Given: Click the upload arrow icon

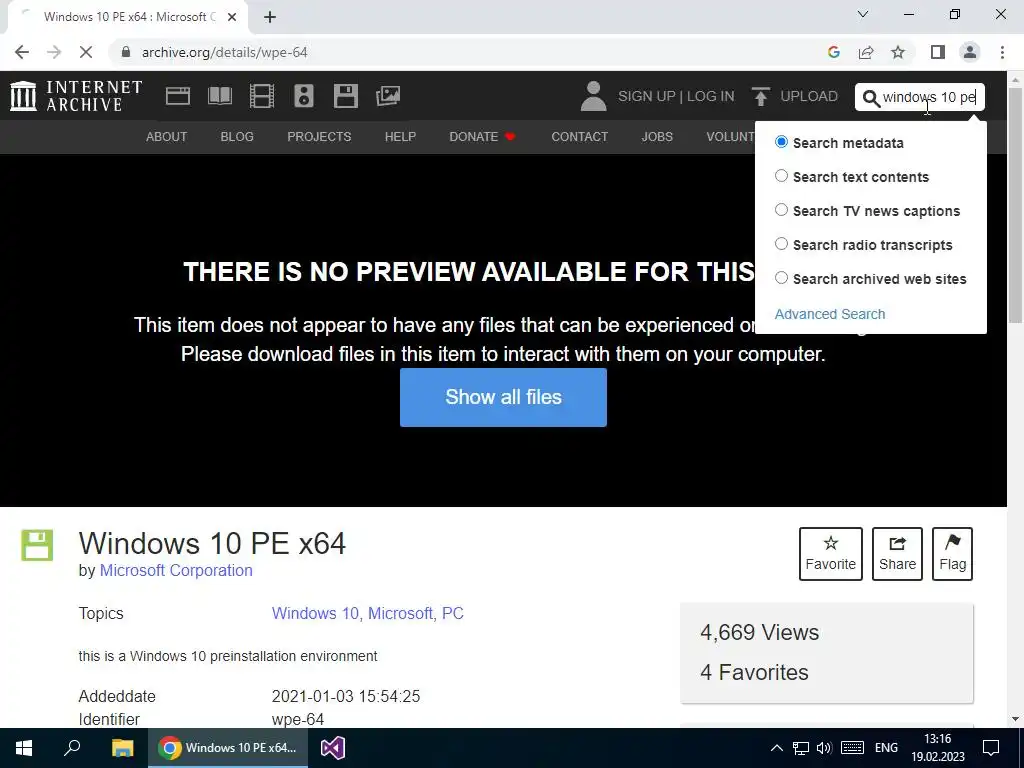Looking at the screenshot, I should point(760,96).
